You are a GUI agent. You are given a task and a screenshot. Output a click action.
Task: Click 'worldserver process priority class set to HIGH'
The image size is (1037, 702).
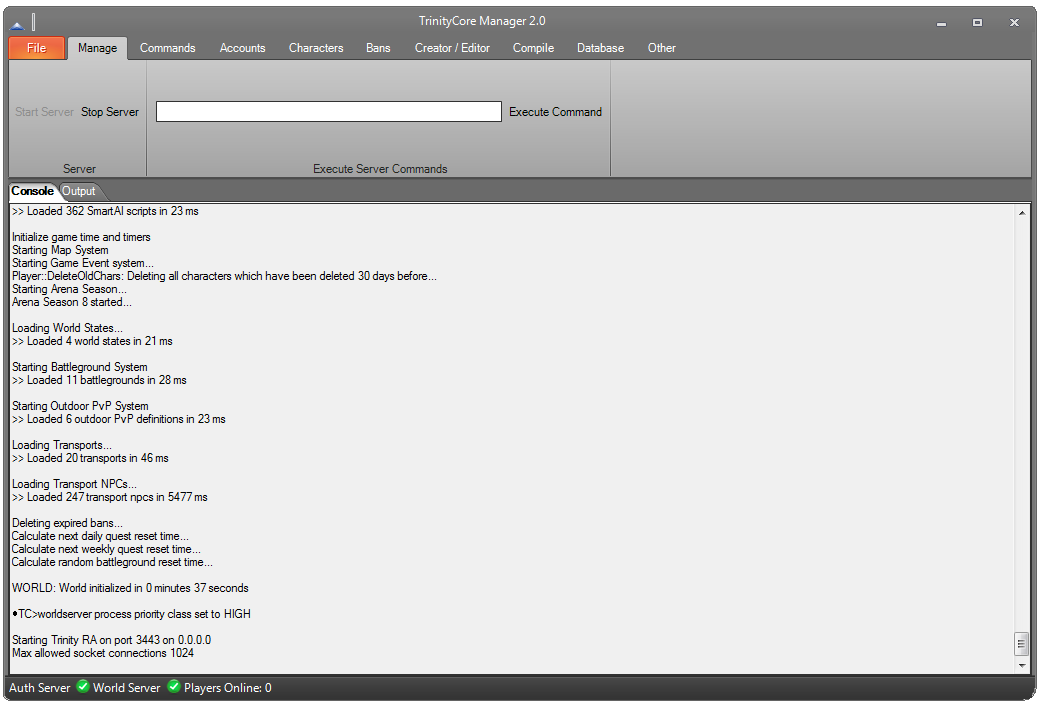[131, 614]
